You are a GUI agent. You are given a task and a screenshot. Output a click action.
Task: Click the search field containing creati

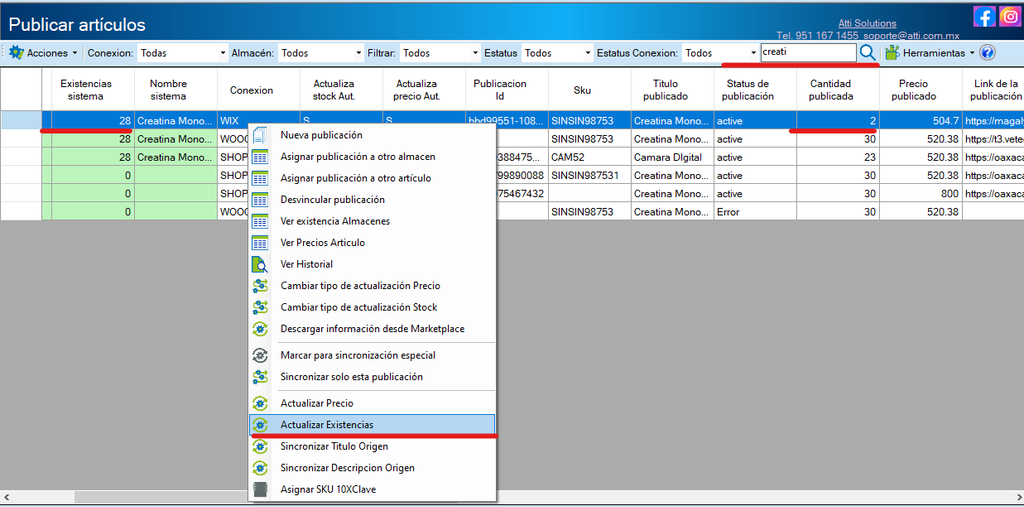(808, 53)
